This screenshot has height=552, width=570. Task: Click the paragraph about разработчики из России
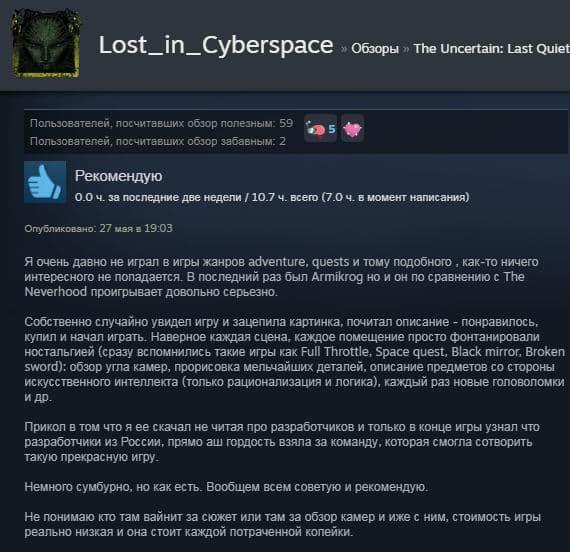coord(282,442)
